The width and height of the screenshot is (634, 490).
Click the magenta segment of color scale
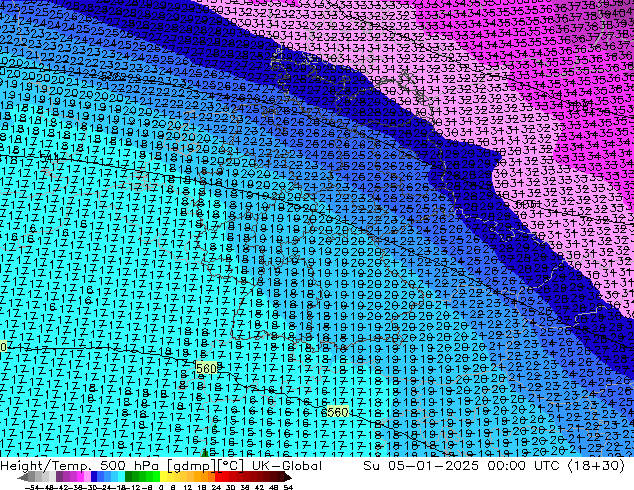tap(80, 477)
